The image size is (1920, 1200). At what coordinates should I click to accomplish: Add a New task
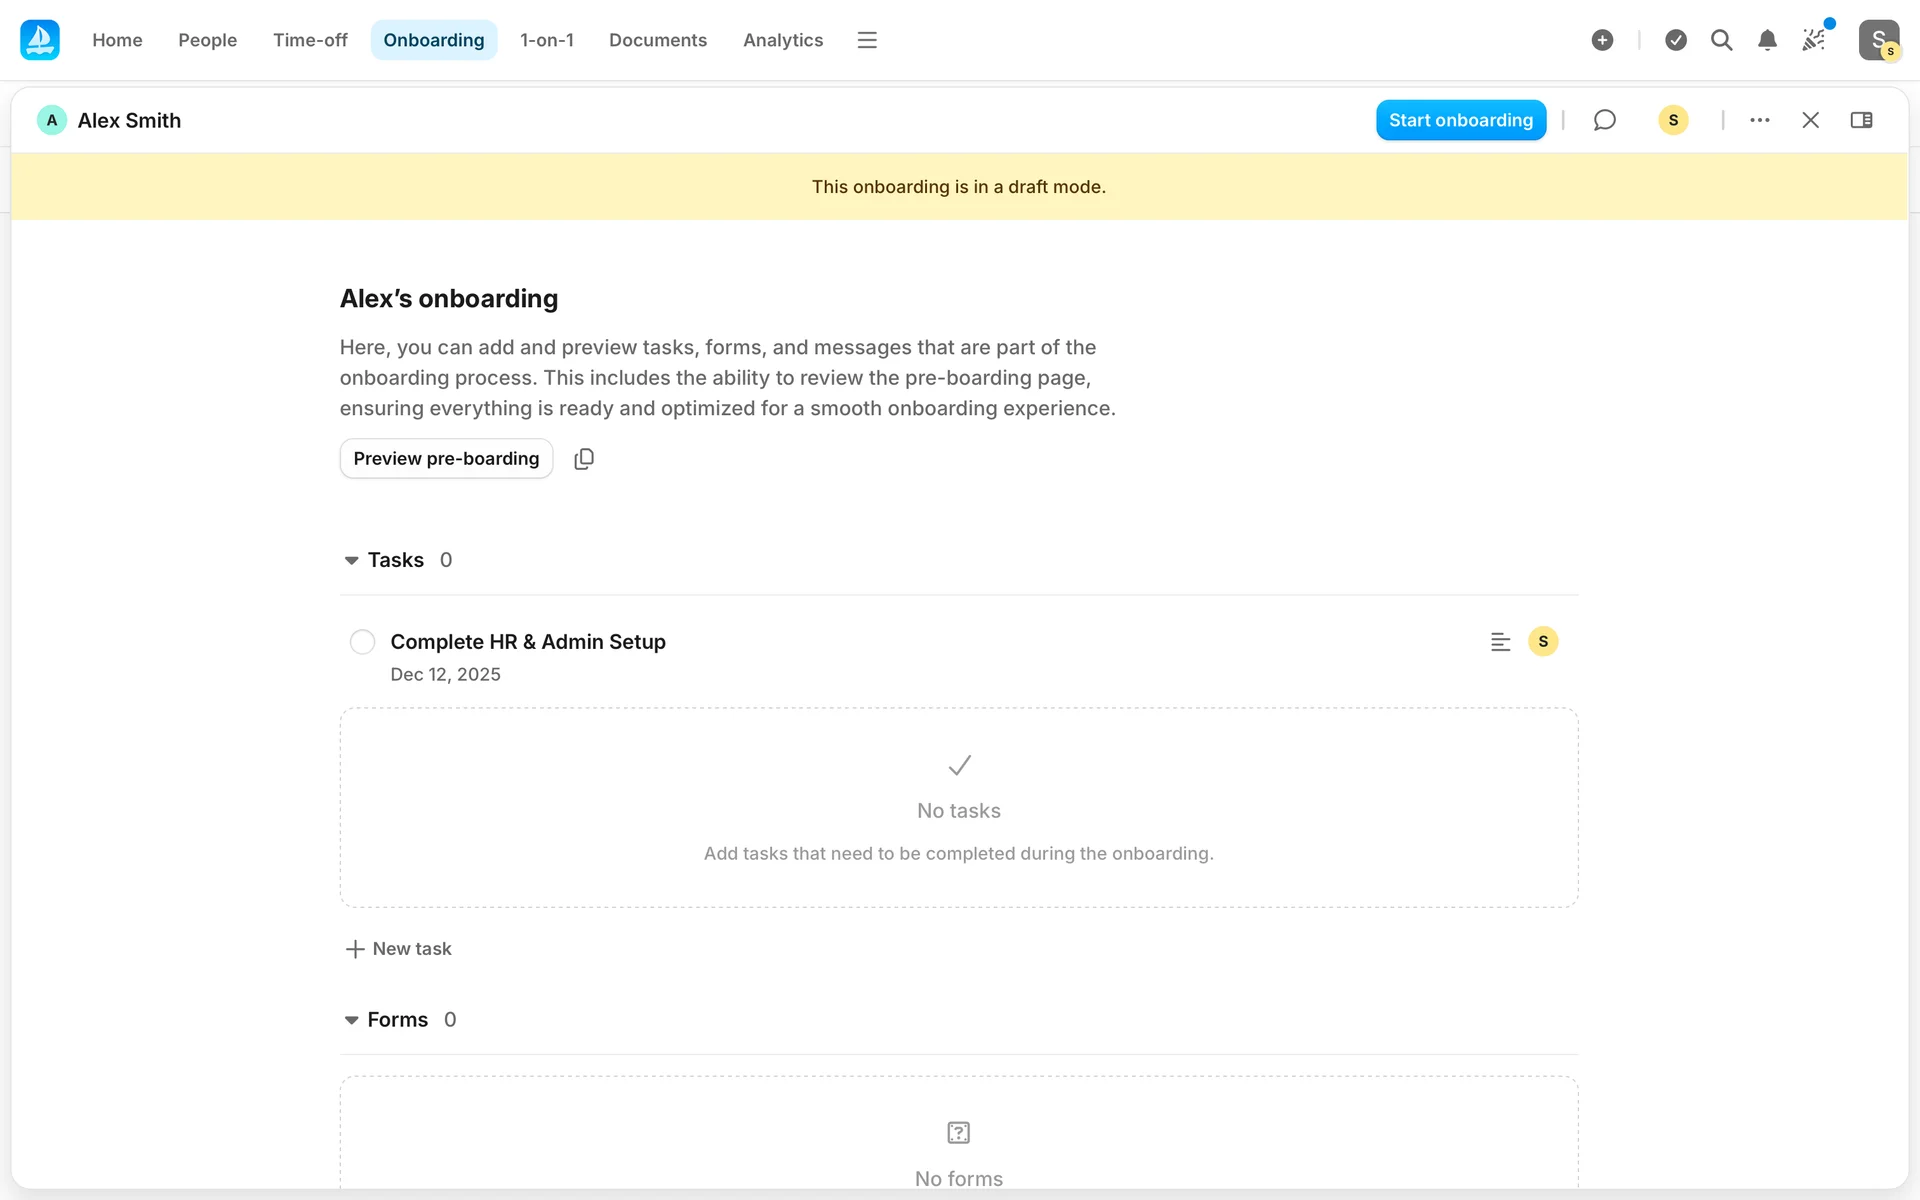[399, 949]
